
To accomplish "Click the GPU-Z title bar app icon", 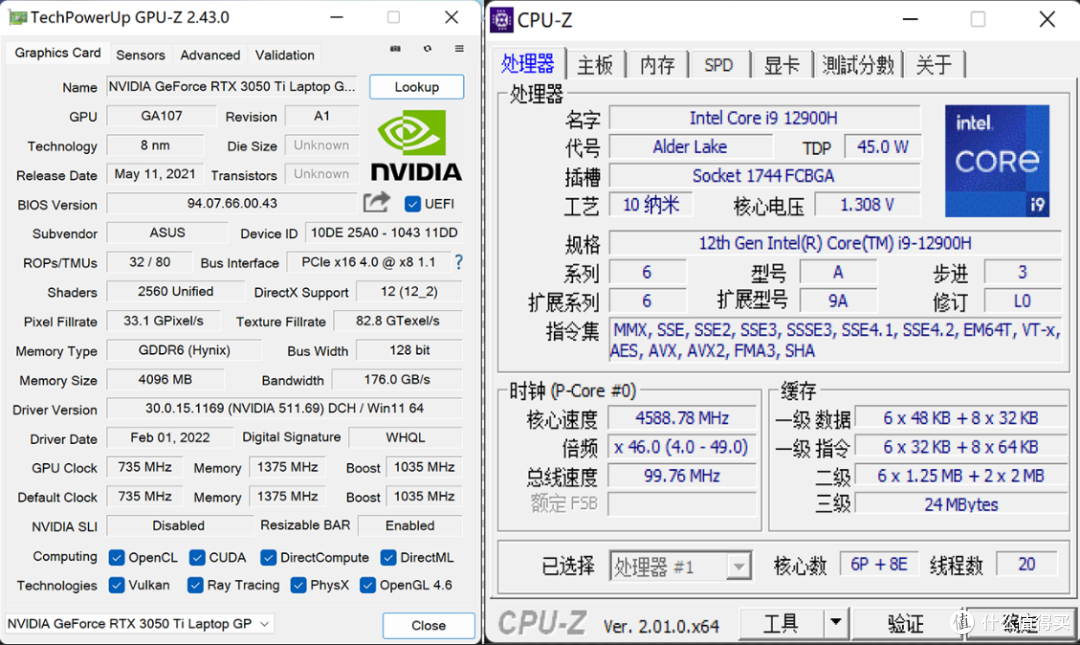I will (17, 17).
